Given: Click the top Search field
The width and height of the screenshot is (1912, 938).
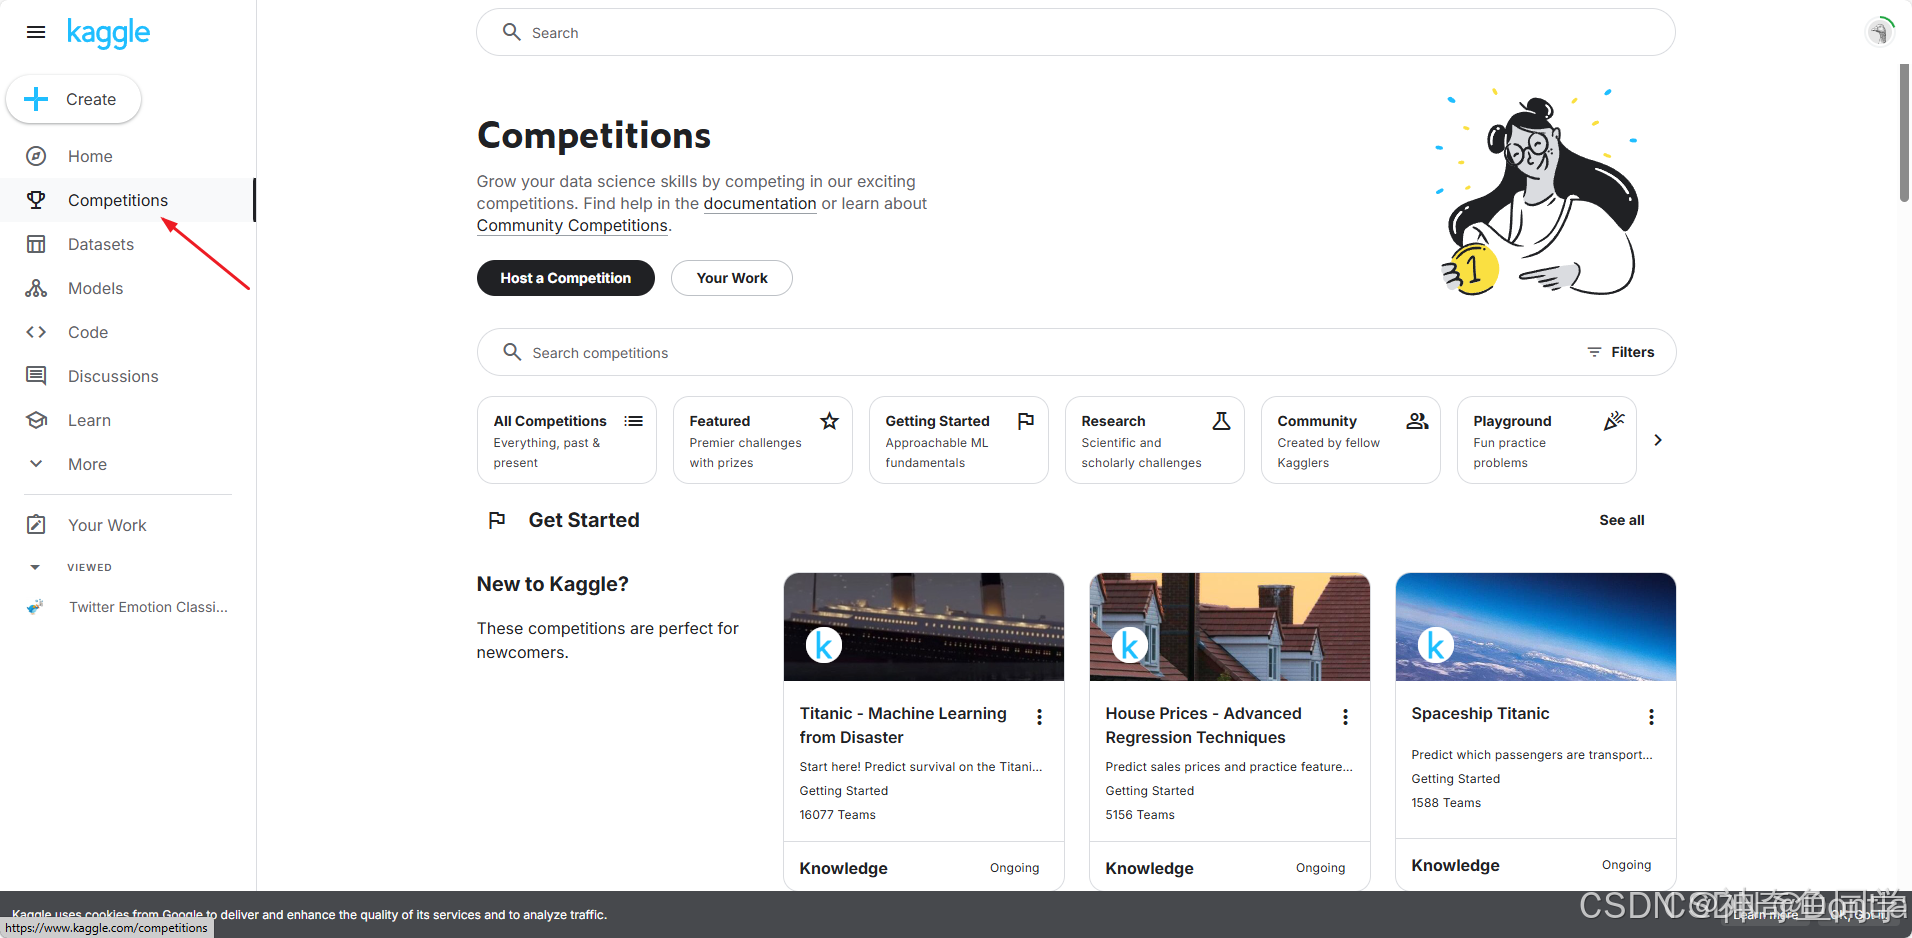Looking at the screenshot, I should pyautogui.click(x=1076, y=32).
